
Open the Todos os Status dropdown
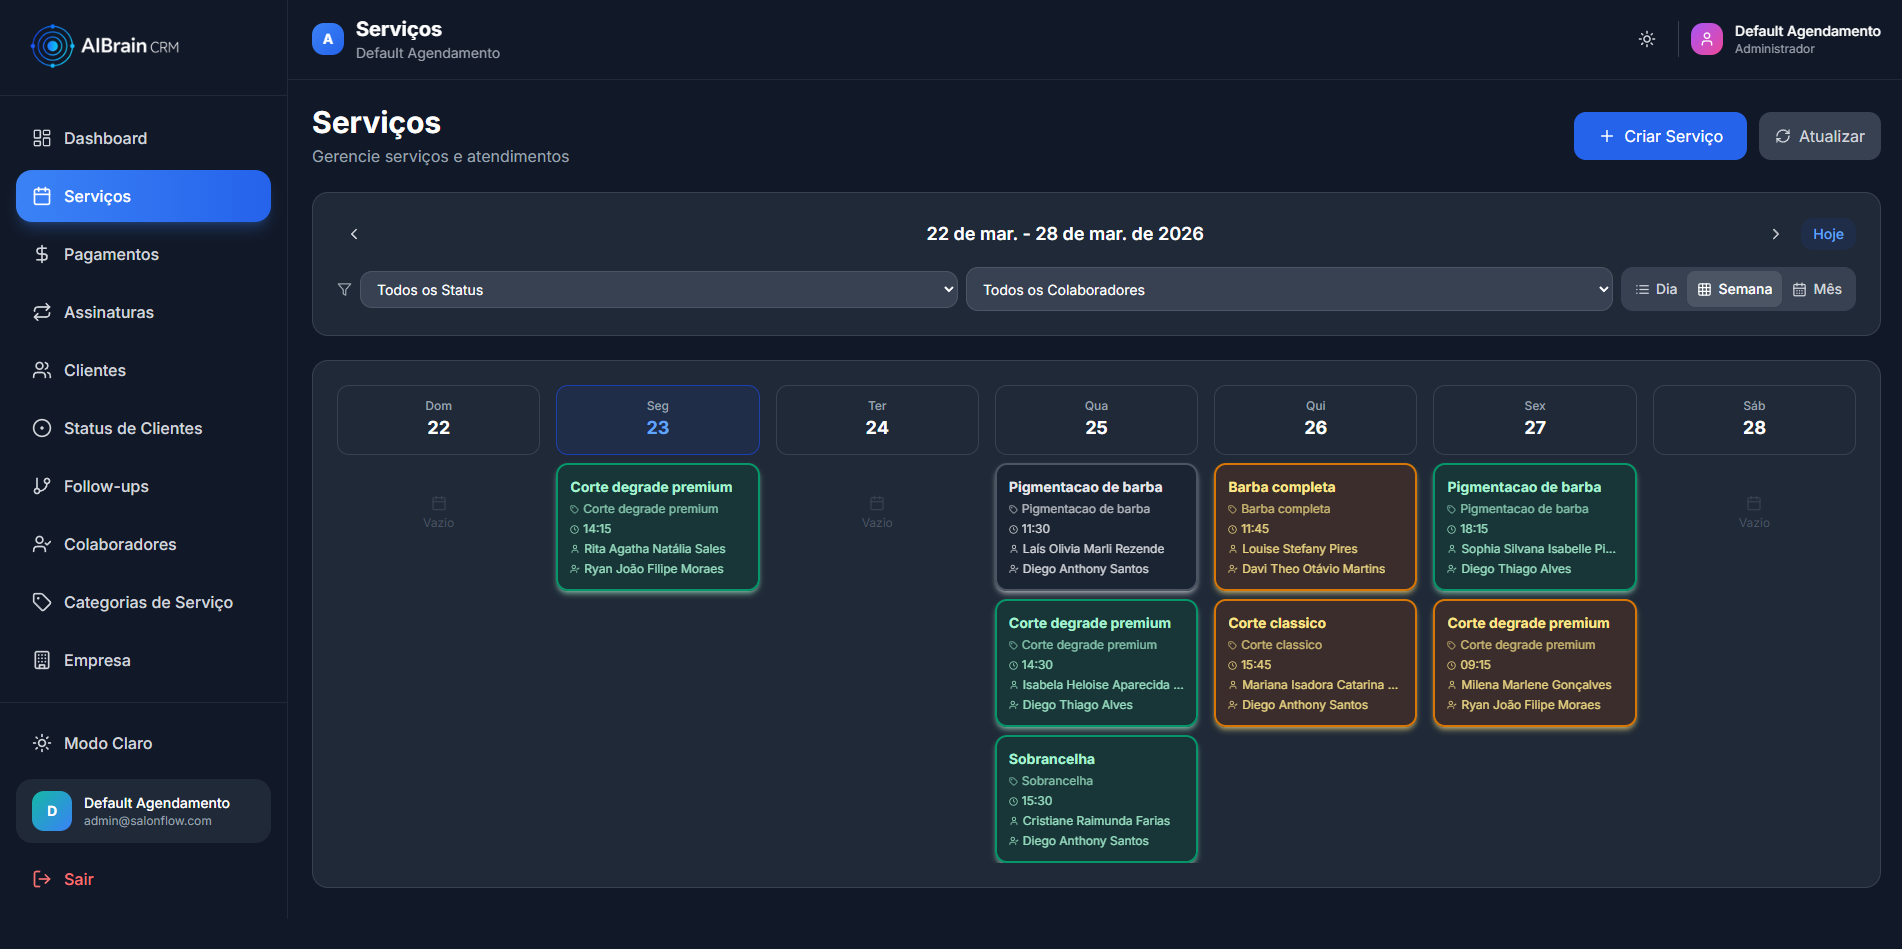point(658,290)
